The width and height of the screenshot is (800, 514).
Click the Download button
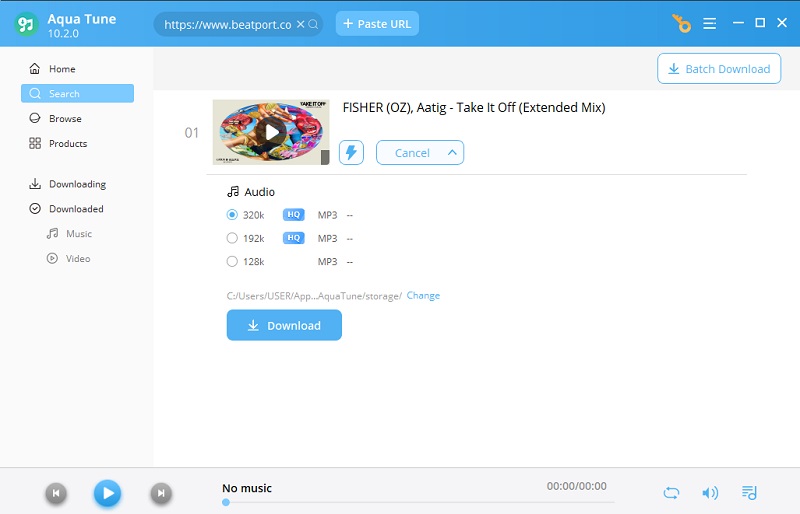coord(284,325)
